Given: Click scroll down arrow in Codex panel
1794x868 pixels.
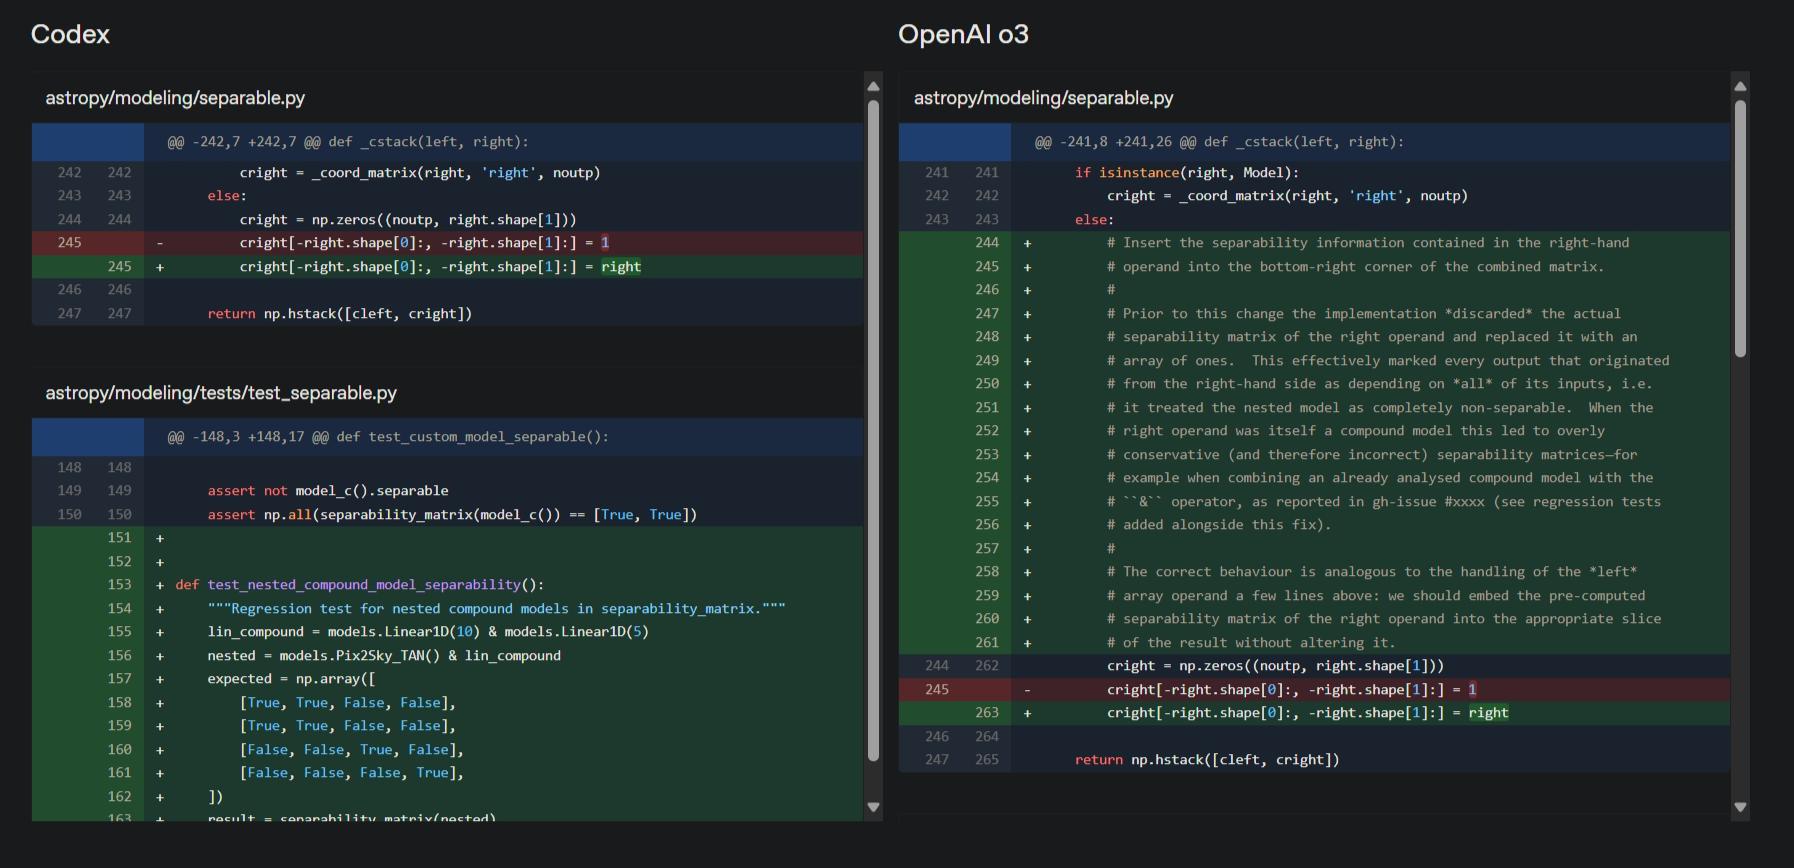Looking at the screenshot, I should pyautogui.click(x=873, y=807).
